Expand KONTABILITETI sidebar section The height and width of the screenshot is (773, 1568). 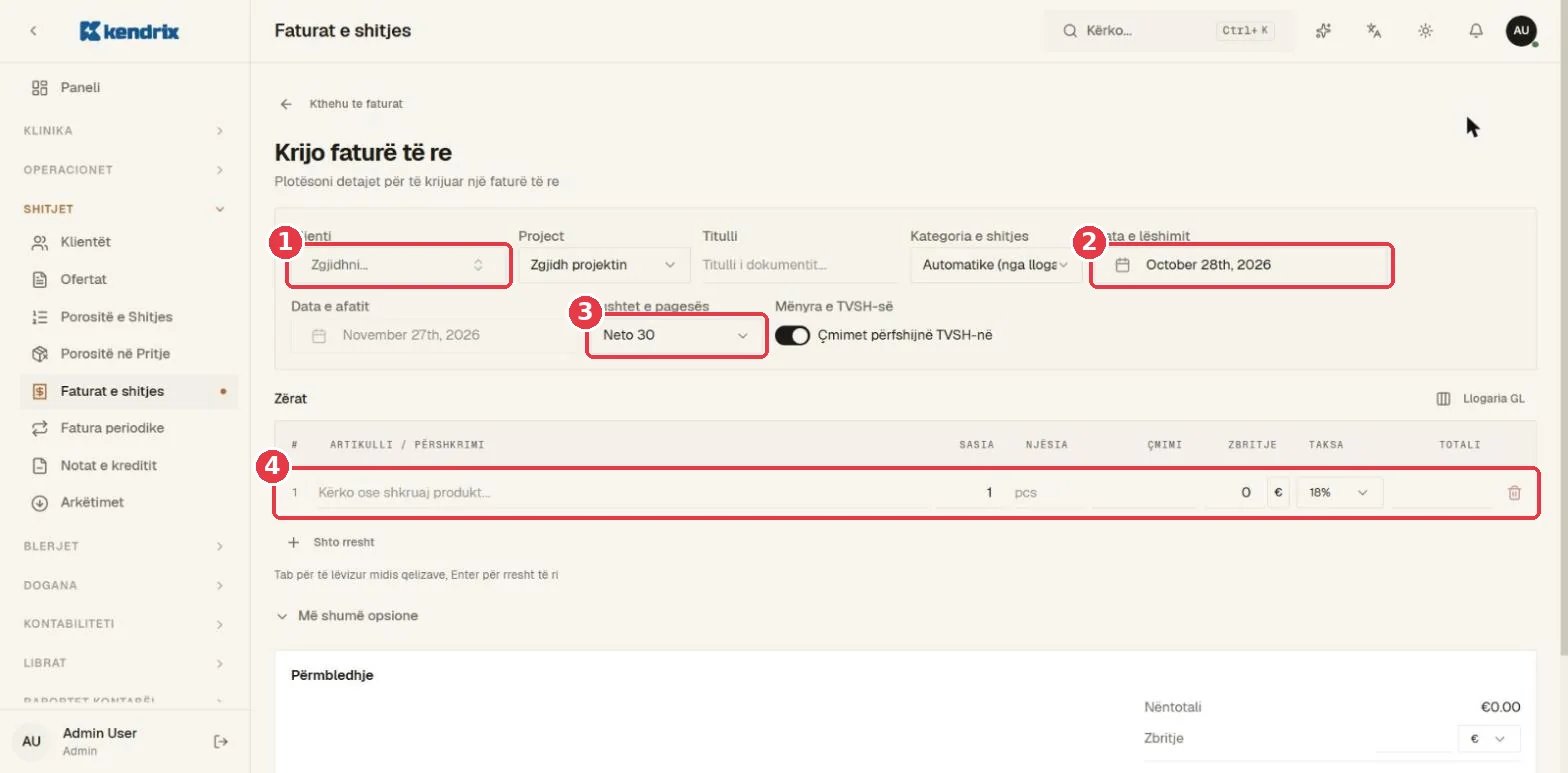click(x=125, y=624)
